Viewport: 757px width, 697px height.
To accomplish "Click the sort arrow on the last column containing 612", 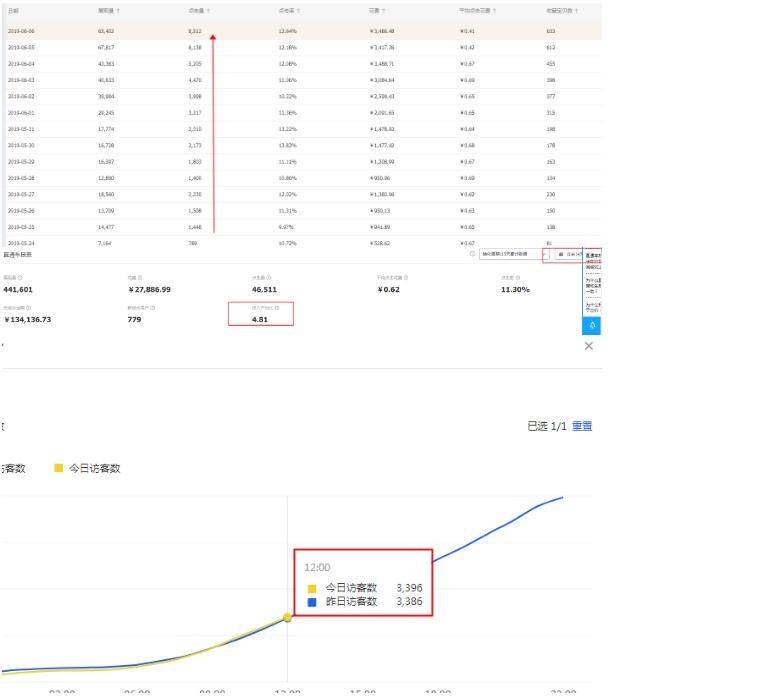I will (x=576, y=11).
